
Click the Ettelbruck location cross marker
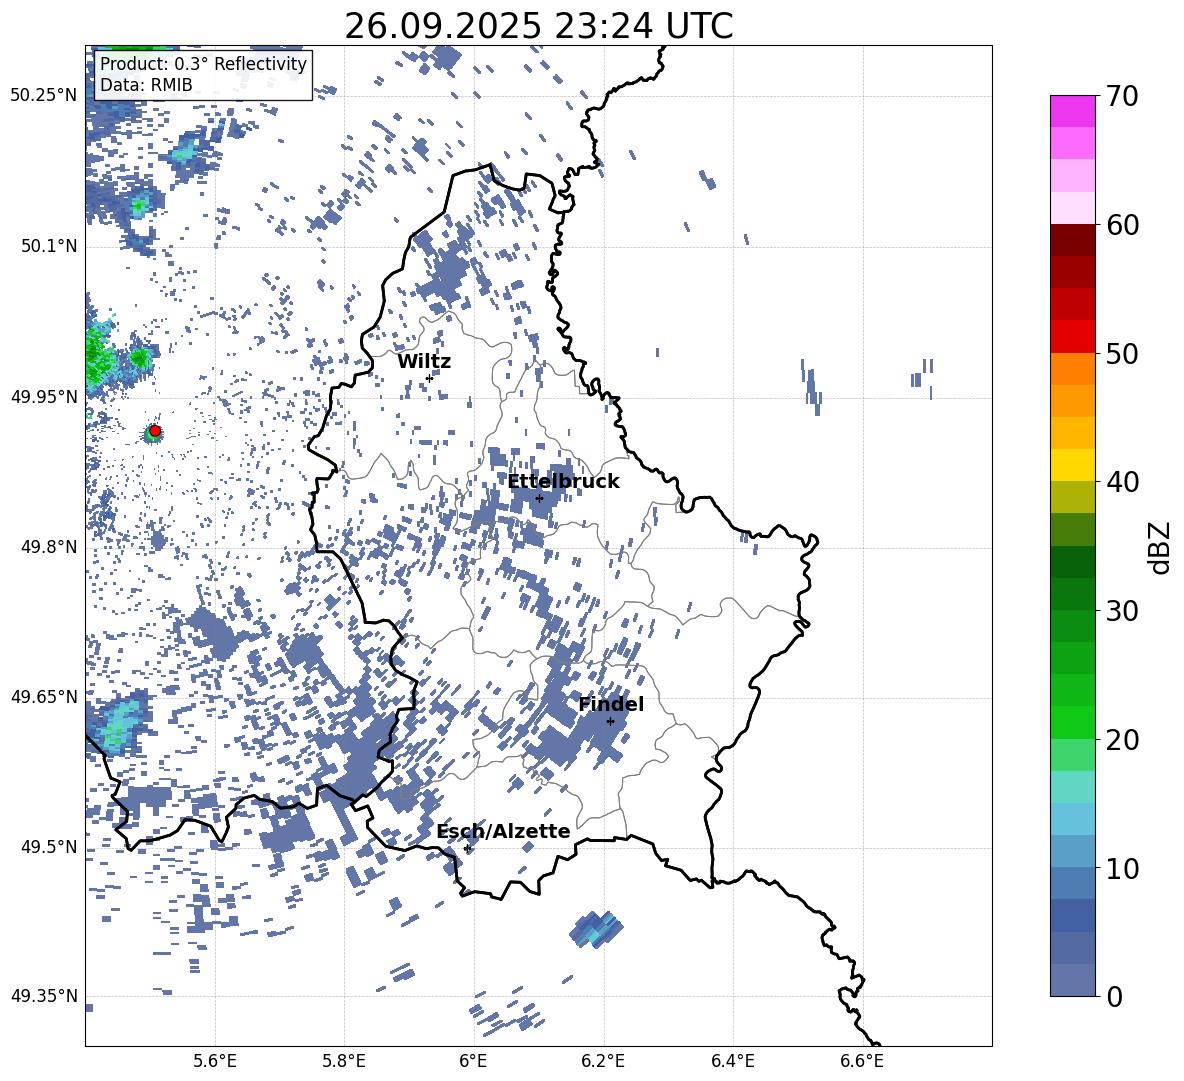pyautogui.click(x=539, y=498)
